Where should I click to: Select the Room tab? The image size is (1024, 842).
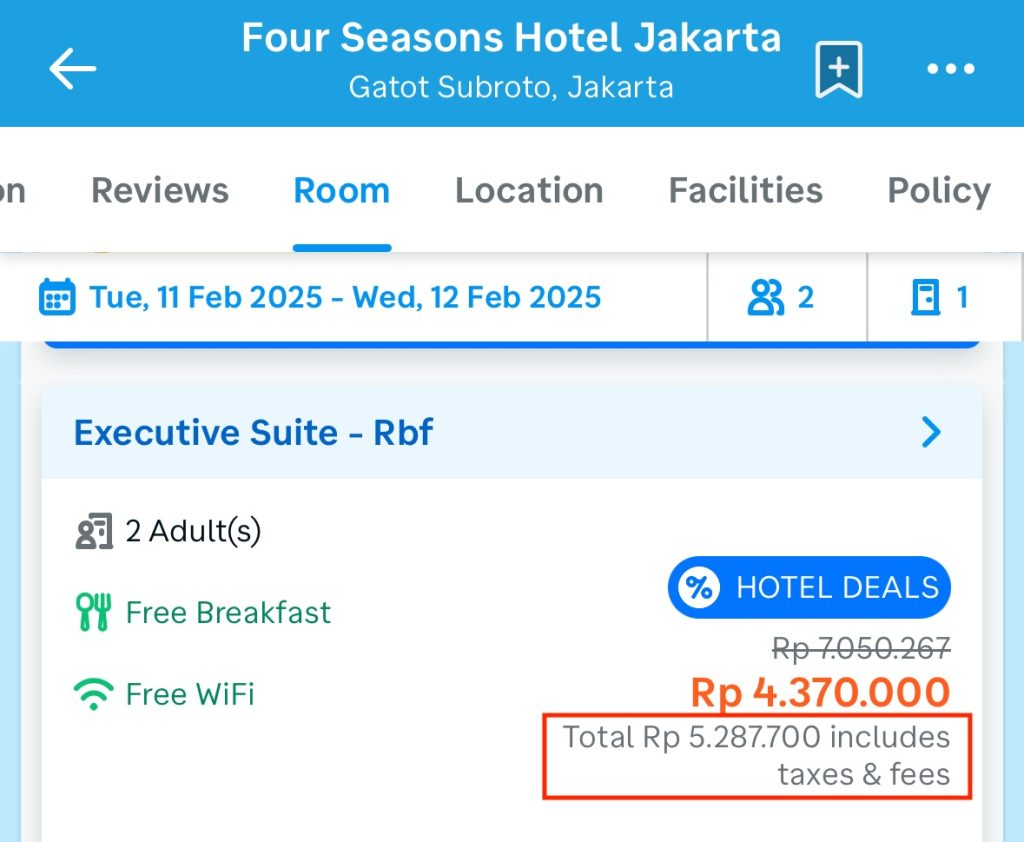341,190
